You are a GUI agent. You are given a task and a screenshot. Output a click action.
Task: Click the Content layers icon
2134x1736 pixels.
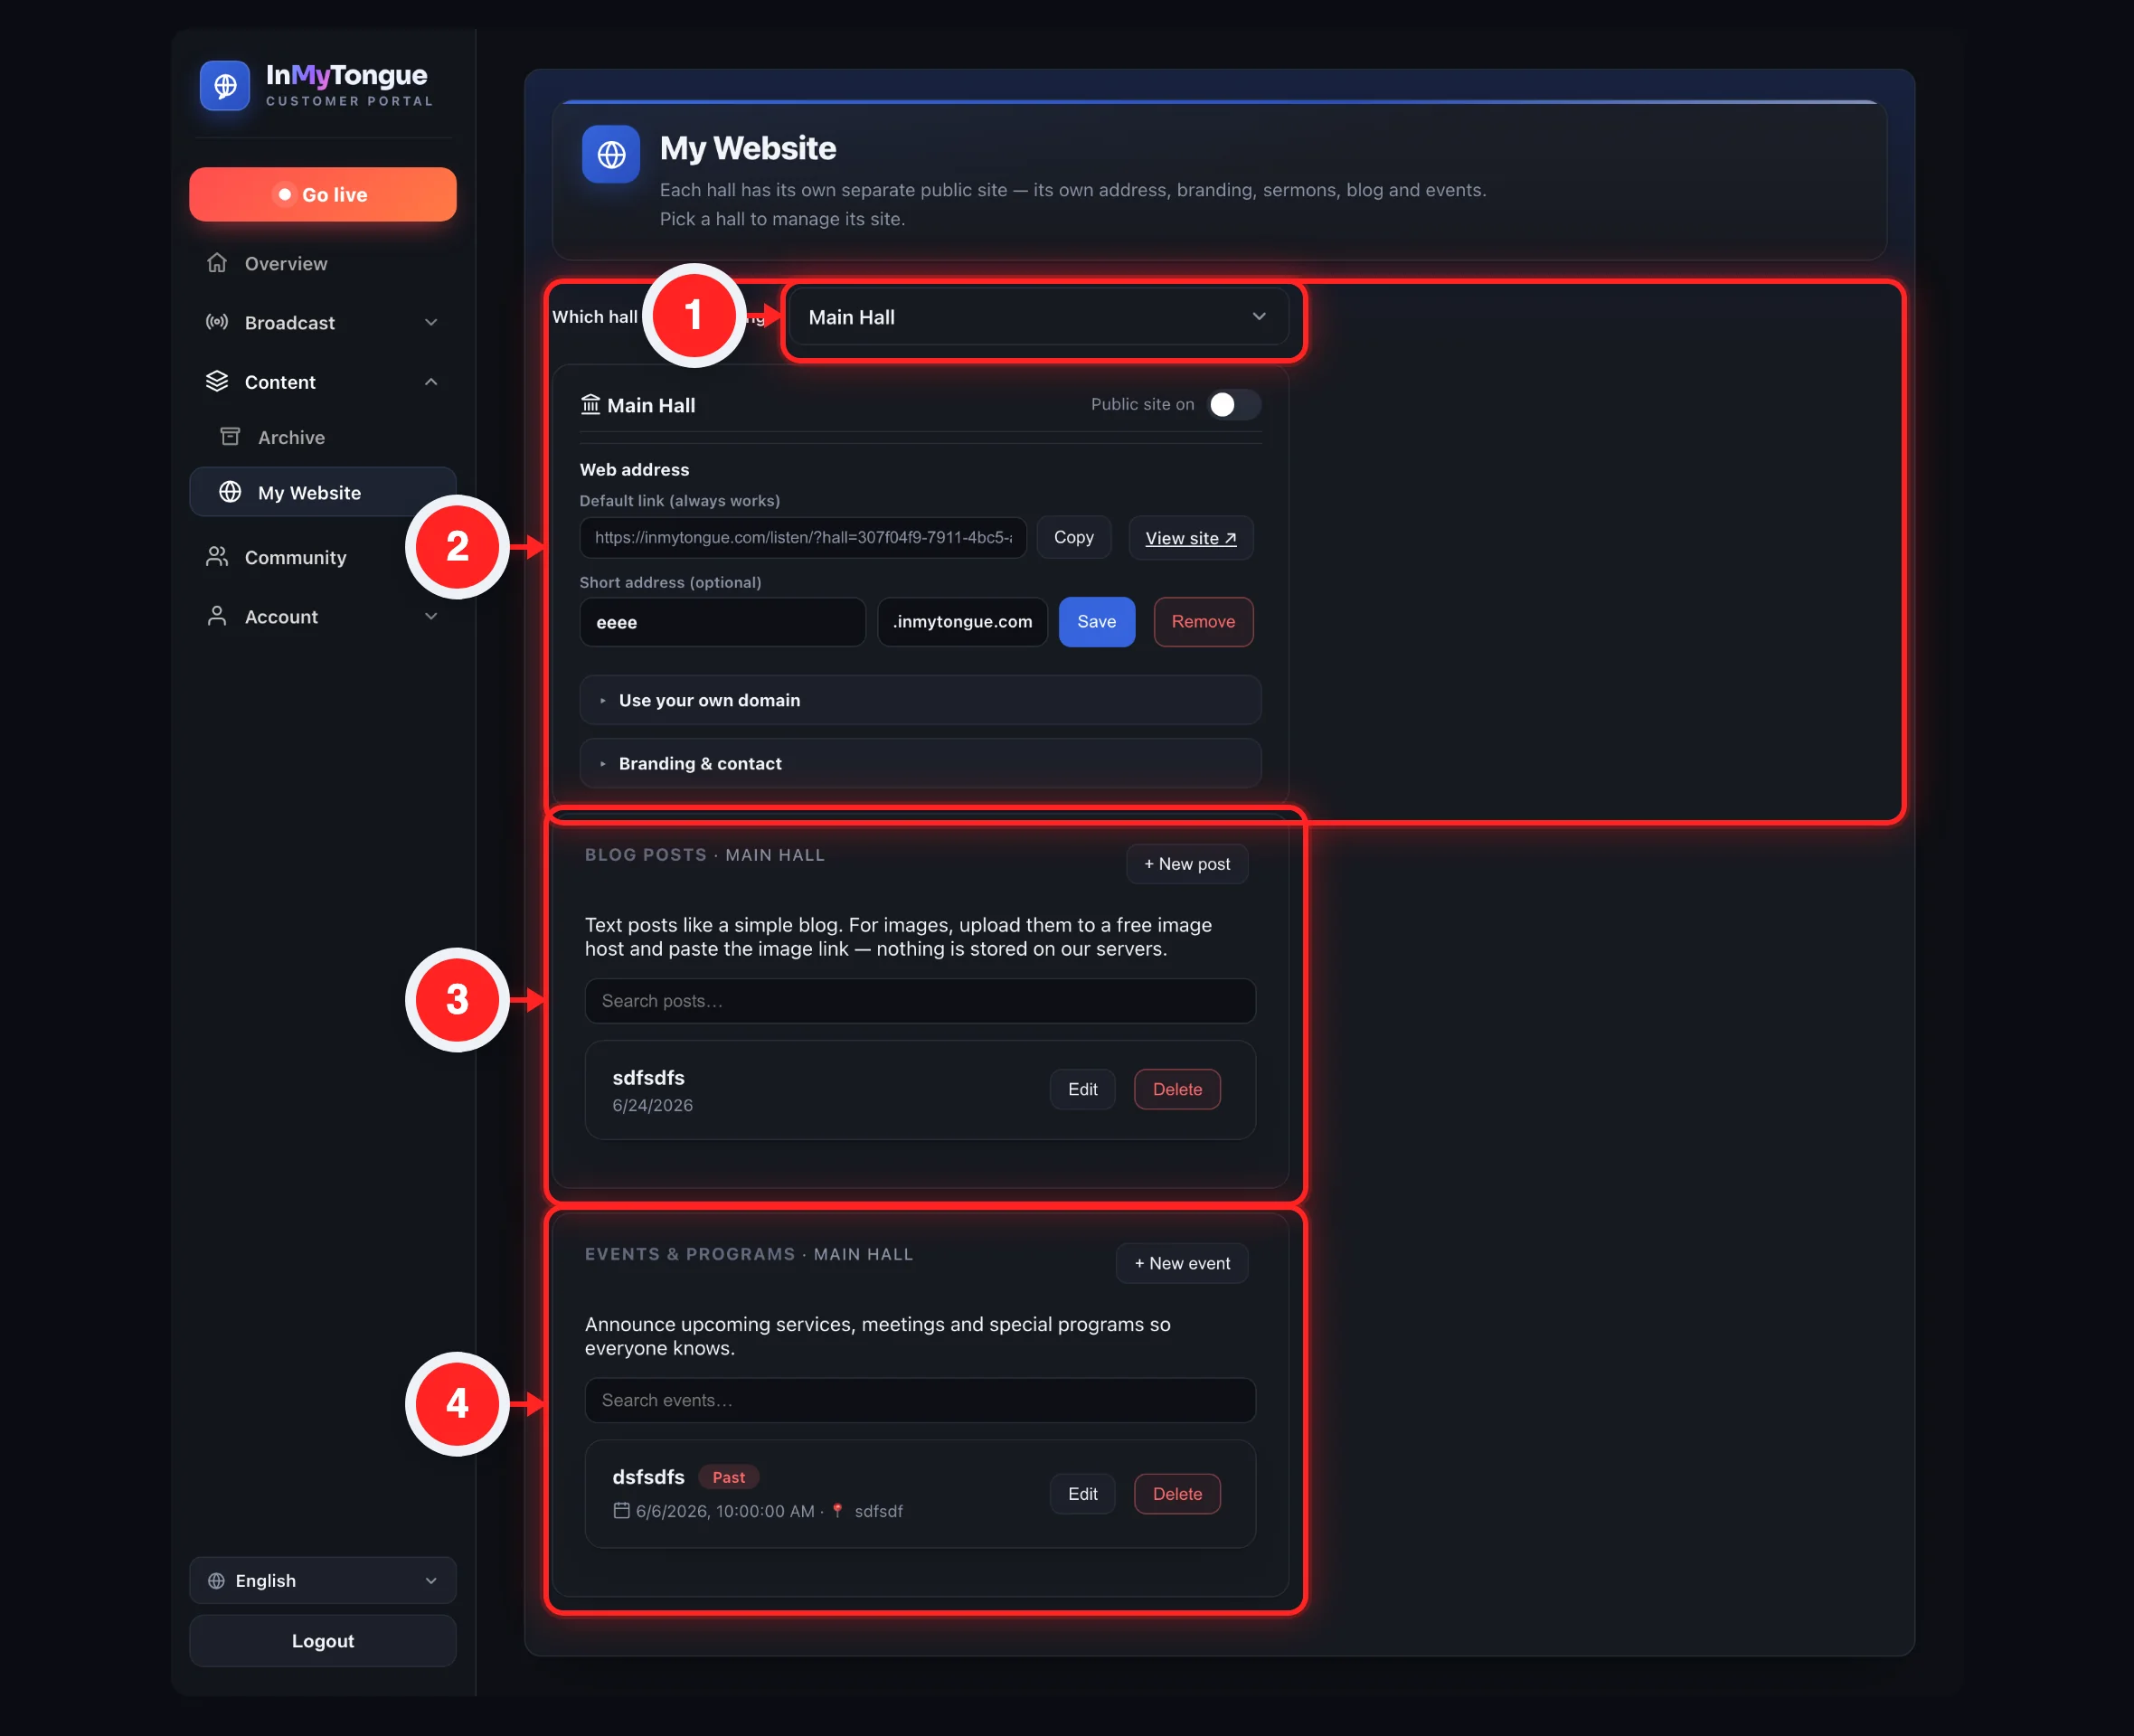[217, 381]
